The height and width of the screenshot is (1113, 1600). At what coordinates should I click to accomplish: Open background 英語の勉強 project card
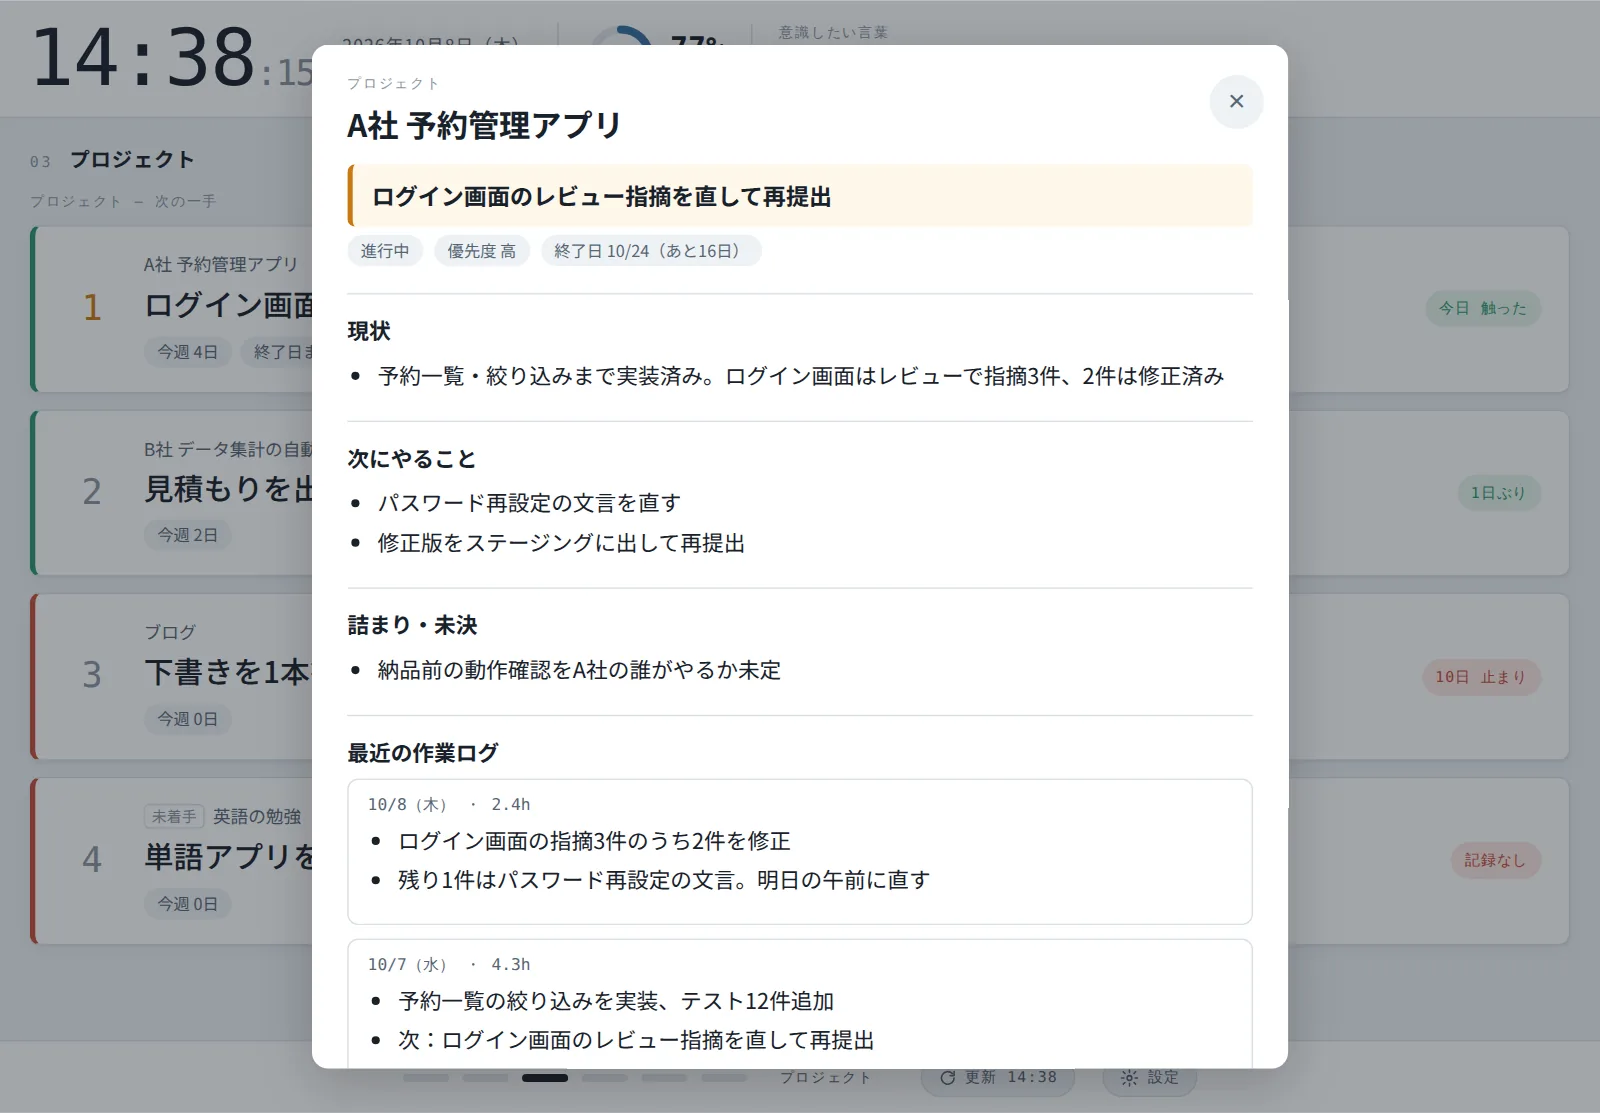[x=170, y=861]
